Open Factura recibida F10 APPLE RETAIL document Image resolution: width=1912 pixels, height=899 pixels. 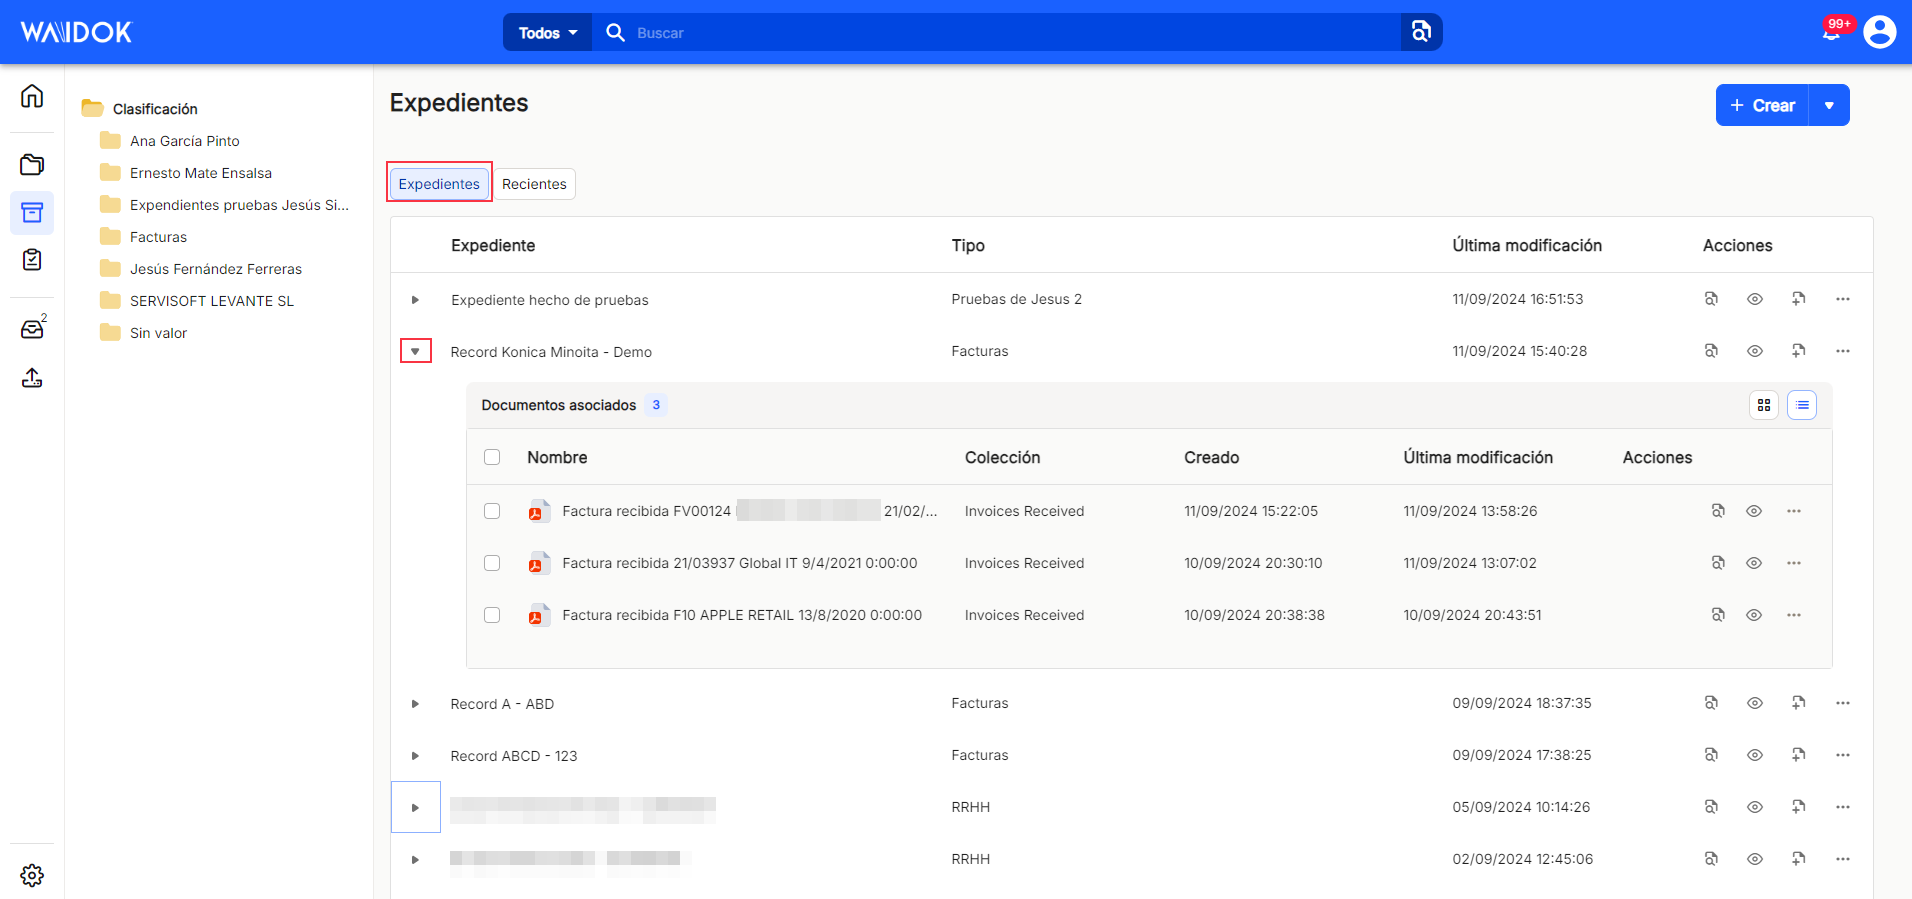pos(742,615)
